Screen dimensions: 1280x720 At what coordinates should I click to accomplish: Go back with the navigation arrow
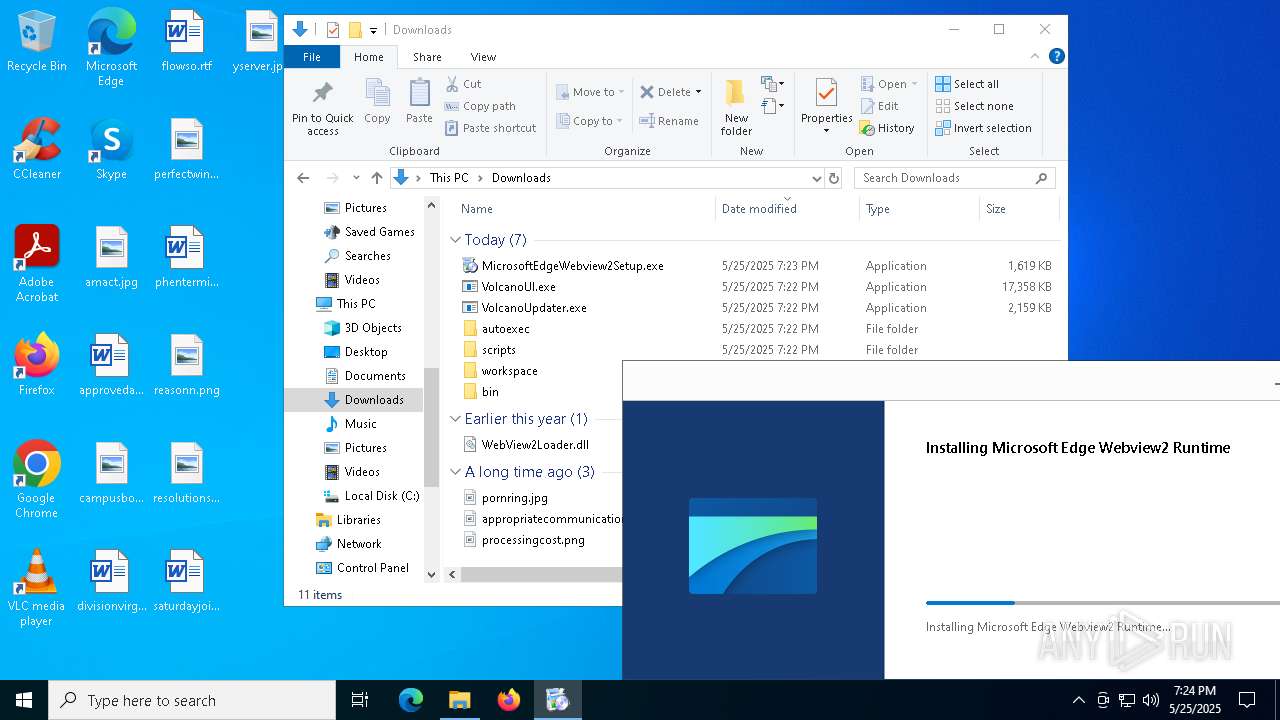point(303,178)
